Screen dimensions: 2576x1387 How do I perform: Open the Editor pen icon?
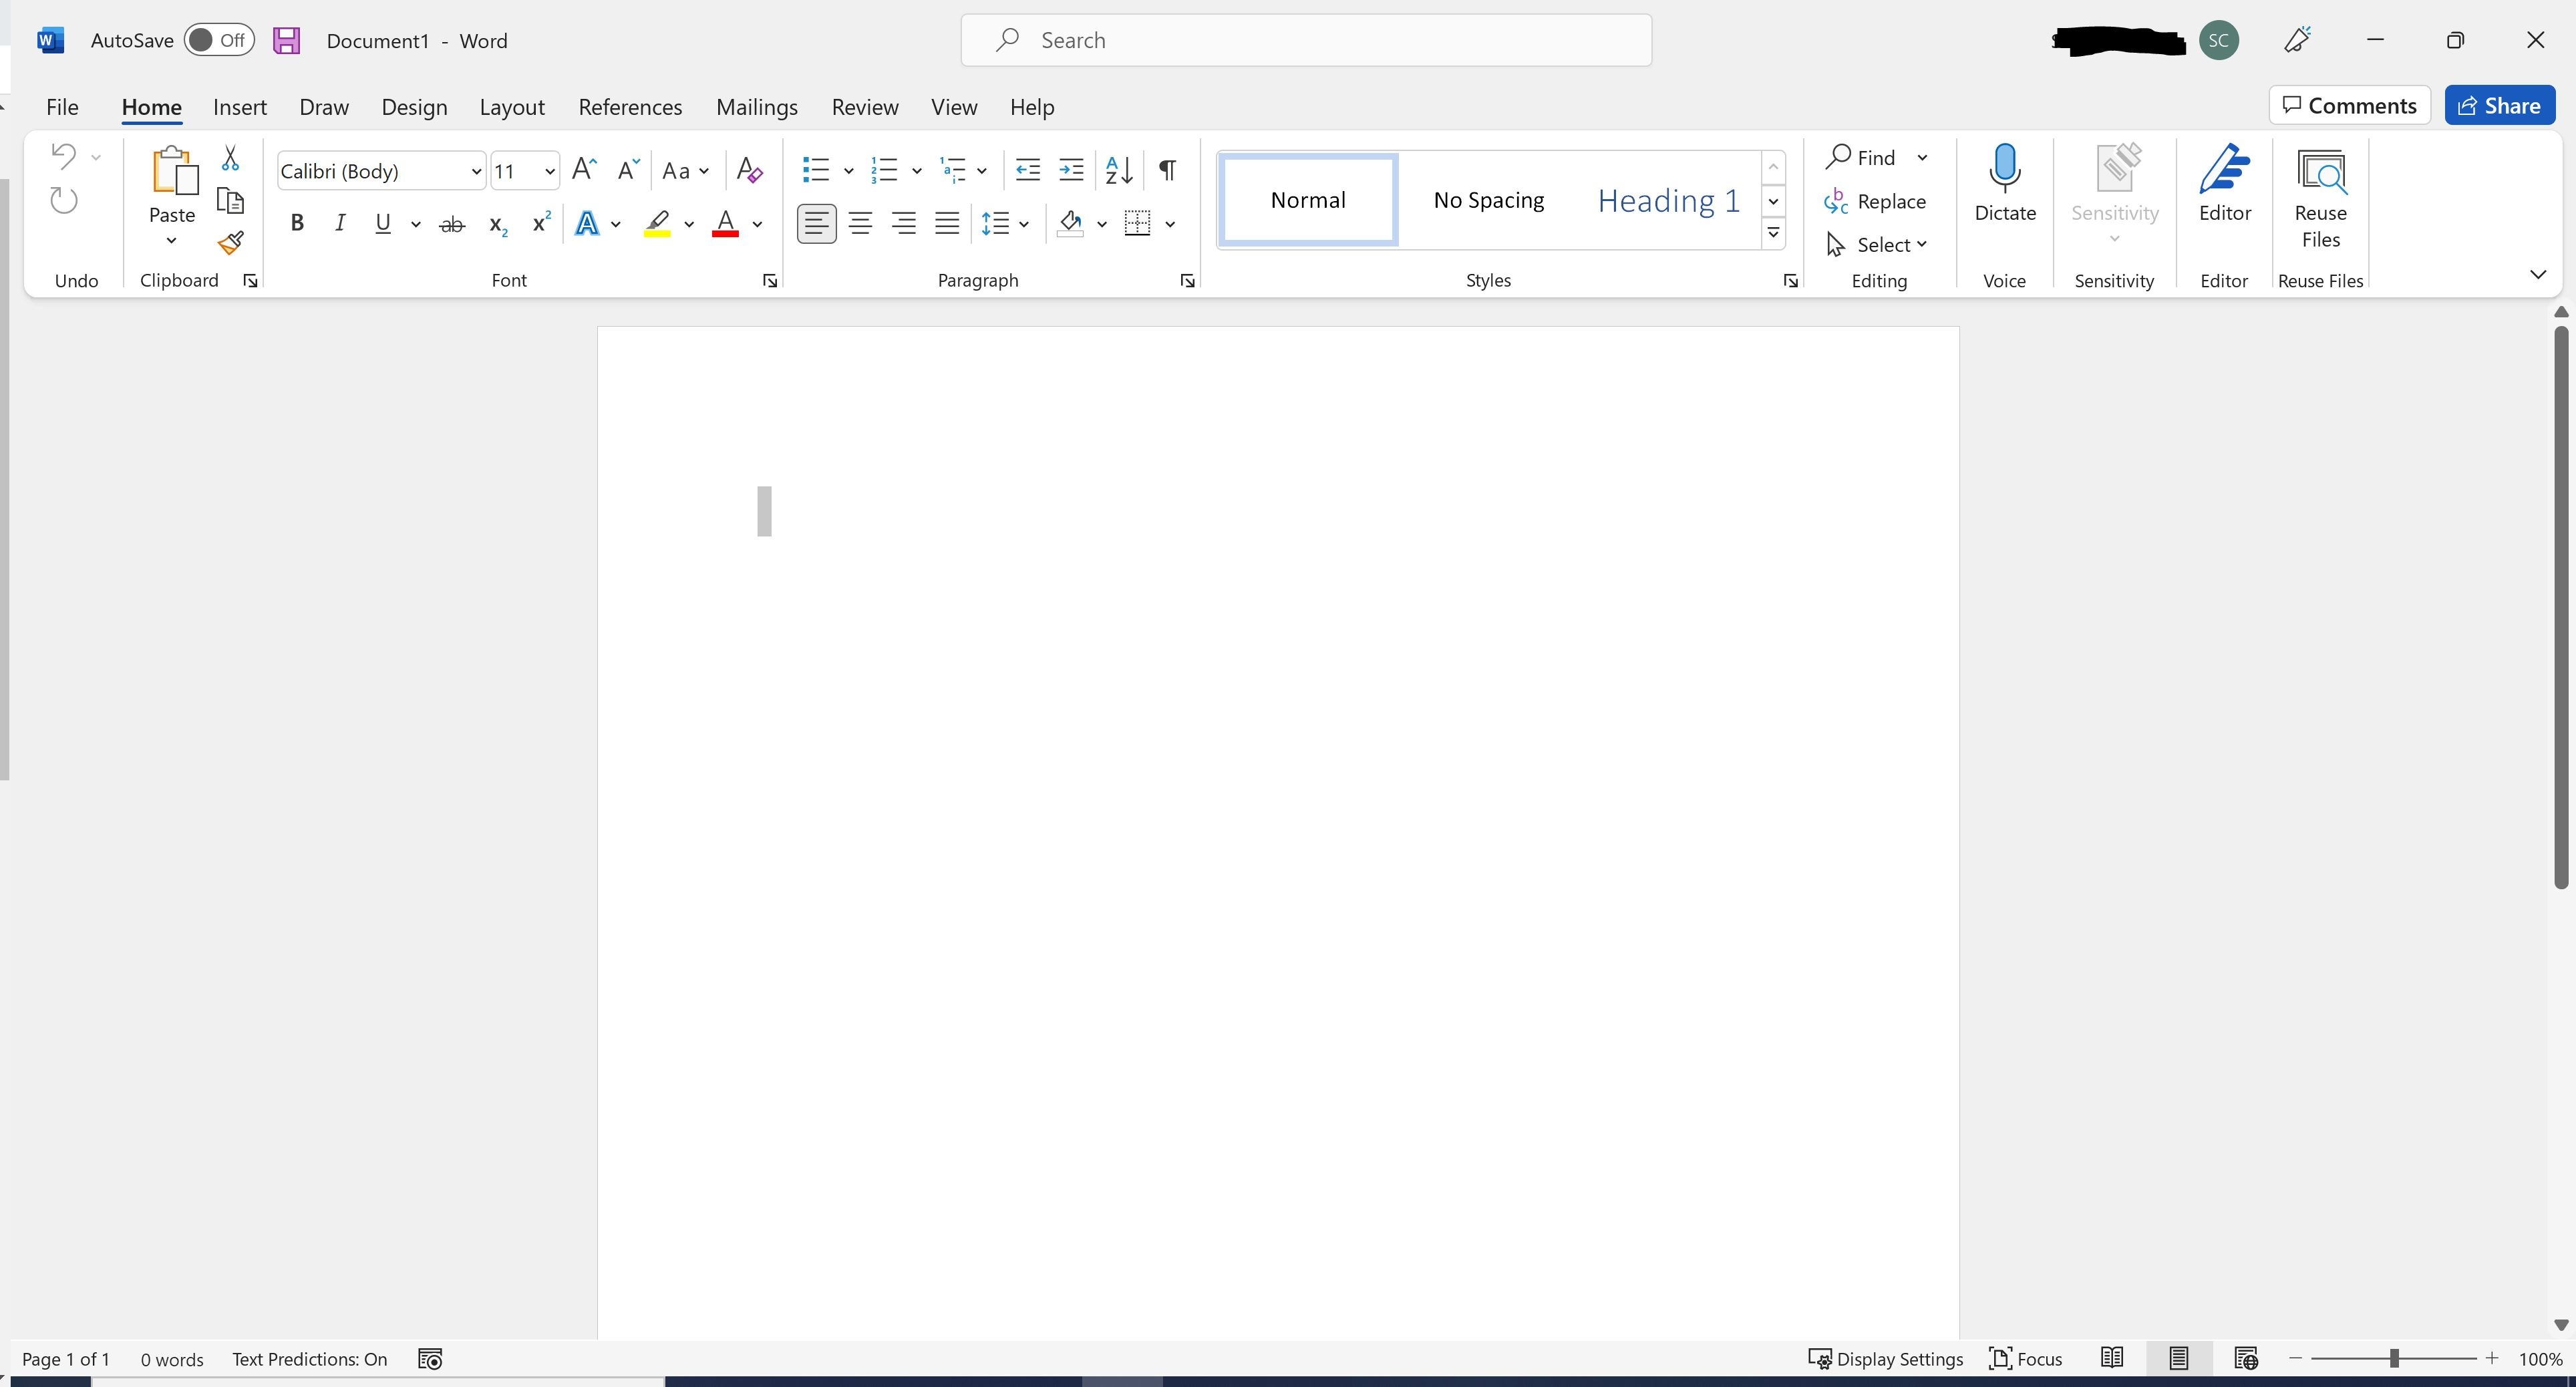[x=2224, y=168]
